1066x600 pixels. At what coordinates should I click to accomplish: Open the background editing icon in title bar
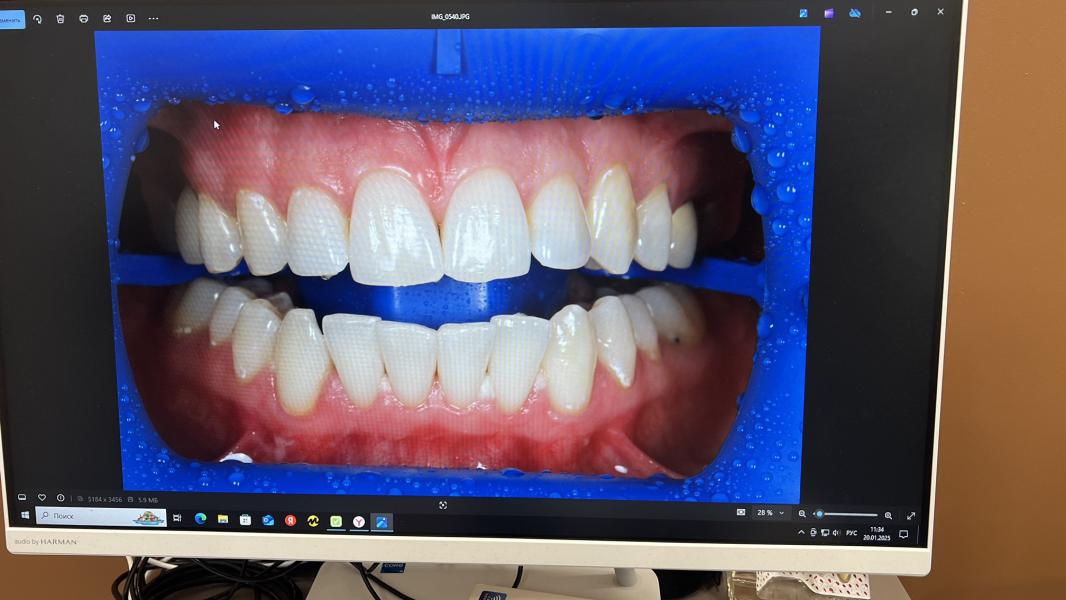804,13
